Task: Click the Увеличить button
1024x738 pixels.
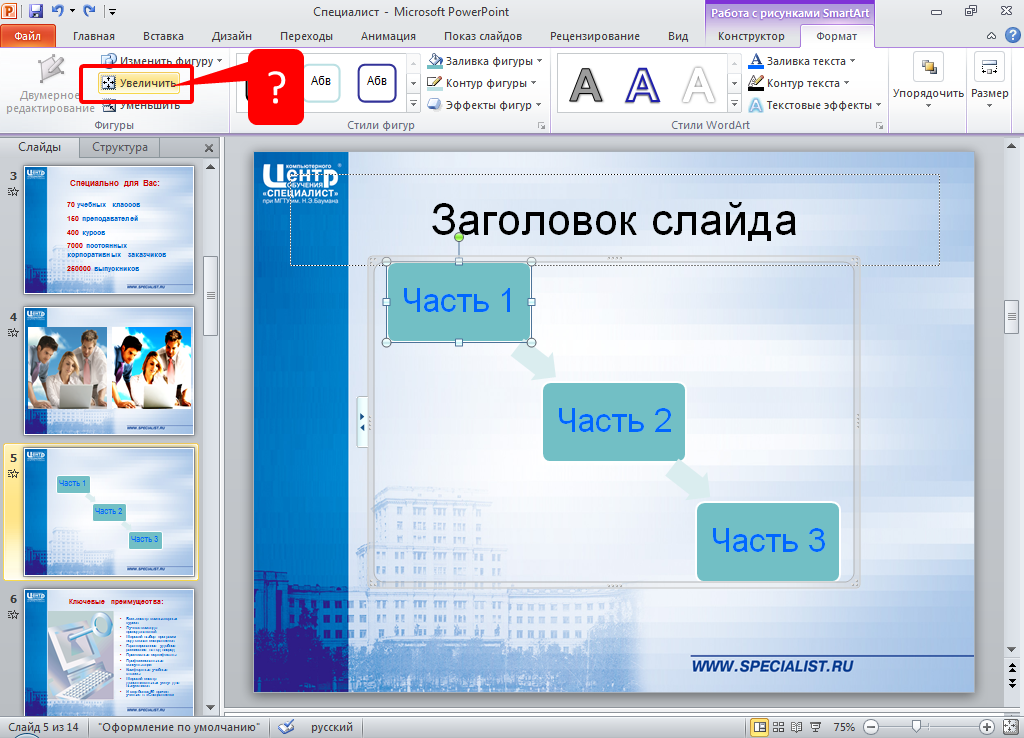Action: 139,83
